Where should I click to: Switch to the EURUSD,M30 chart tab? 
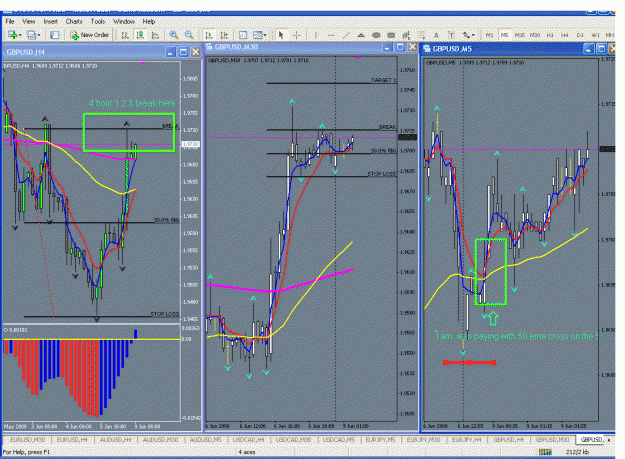[x=27, y=439]
